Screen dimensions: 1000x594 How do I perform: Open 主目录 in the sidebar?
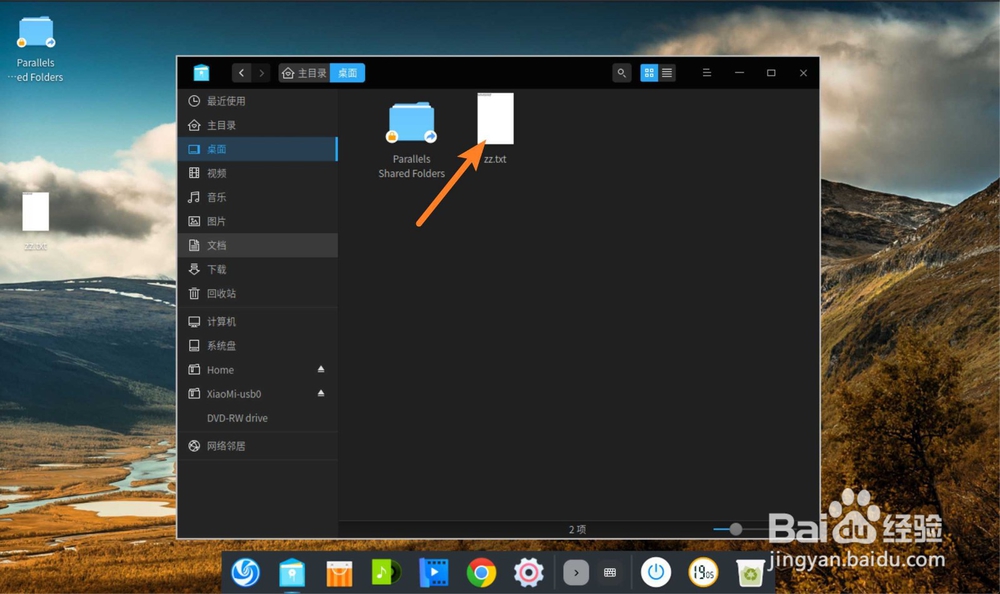258,125
